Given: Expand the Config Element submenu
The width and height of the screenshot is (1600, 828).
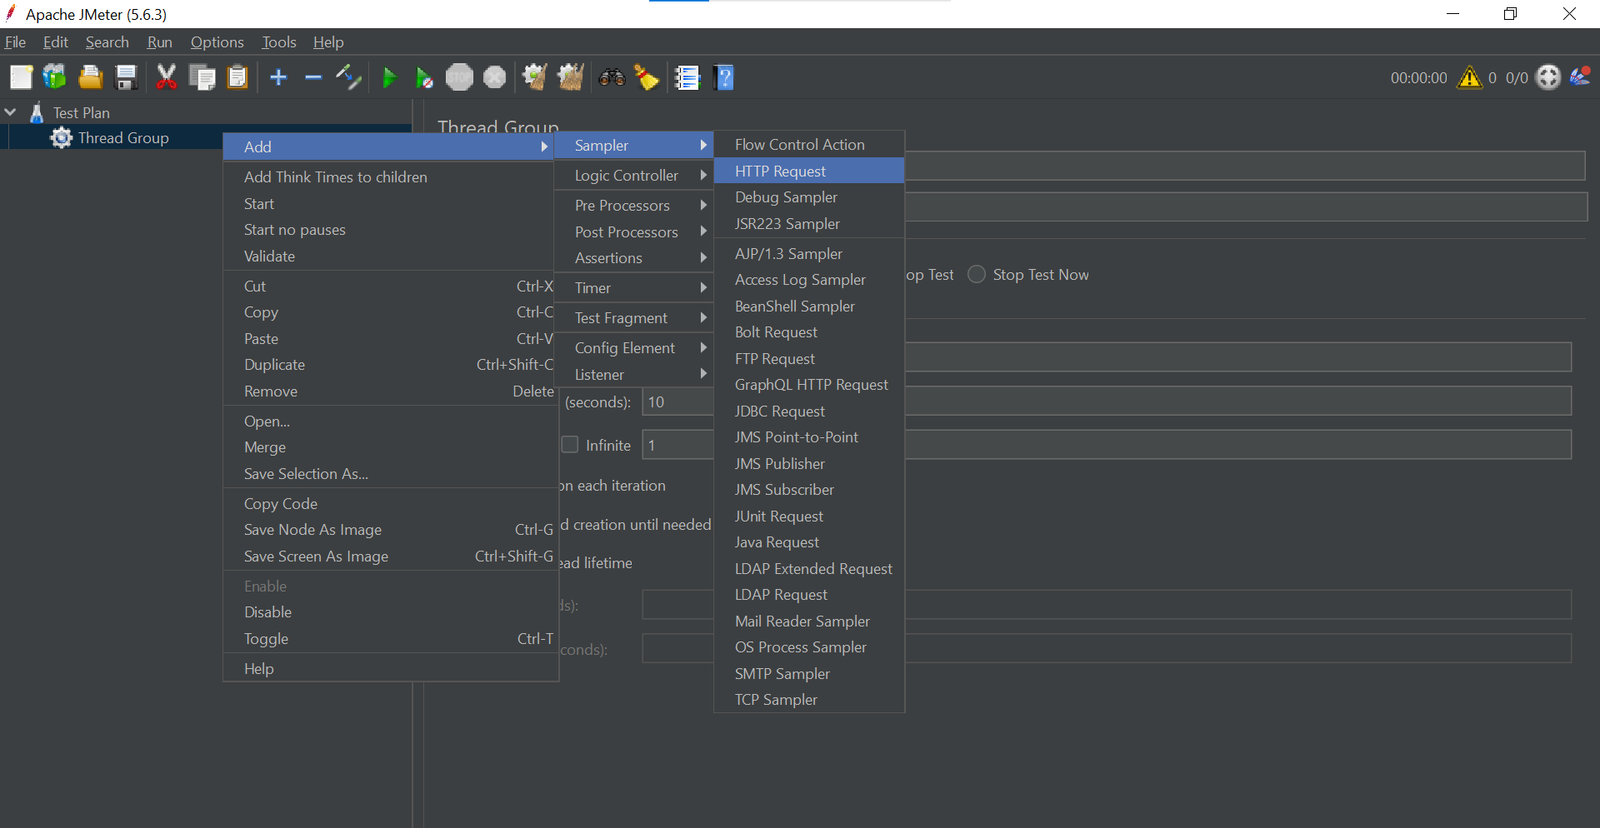Looking at the screenshot, I should pos(634,347).
